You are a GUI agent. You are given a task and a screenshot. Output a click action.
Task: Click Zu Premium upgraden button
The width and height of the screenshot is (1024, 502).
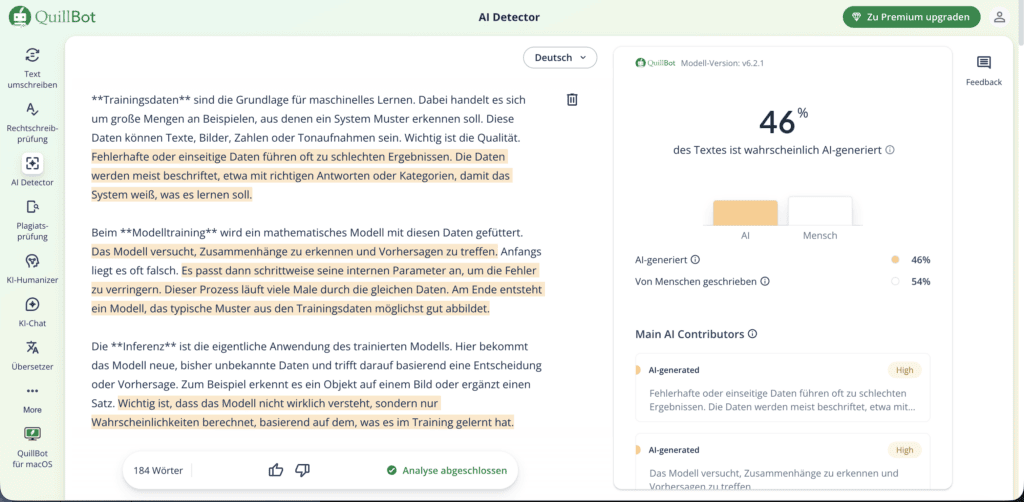click(x=912, y=17)
